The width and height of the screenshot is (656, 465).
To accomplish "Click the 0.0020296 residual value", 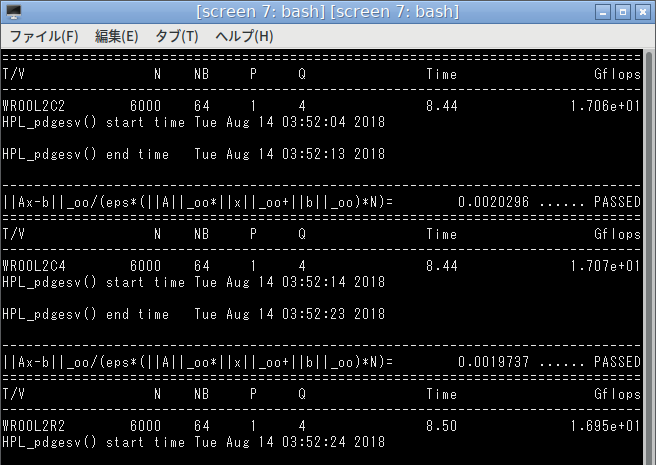I will point(494,202).
